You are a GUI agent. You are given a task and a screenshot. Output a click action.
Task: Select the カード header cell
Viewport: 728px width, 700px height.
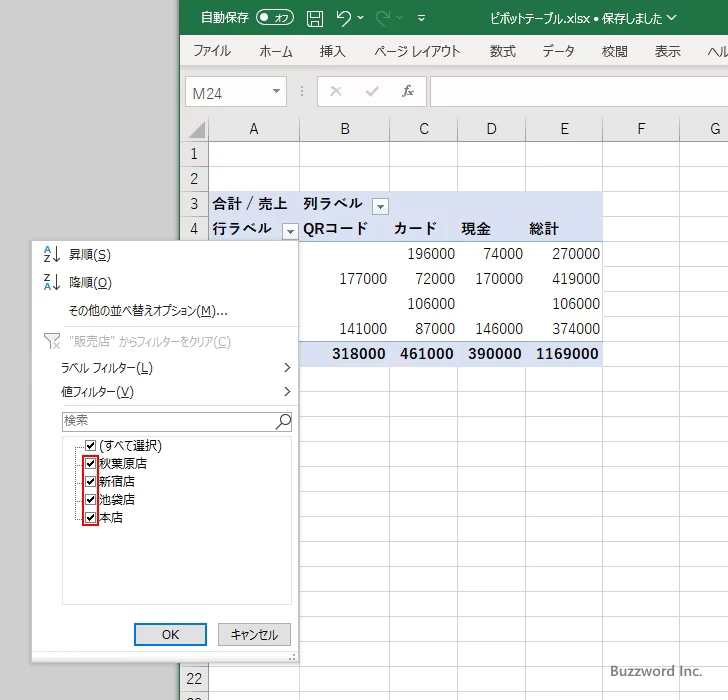(x=423, y=229)
